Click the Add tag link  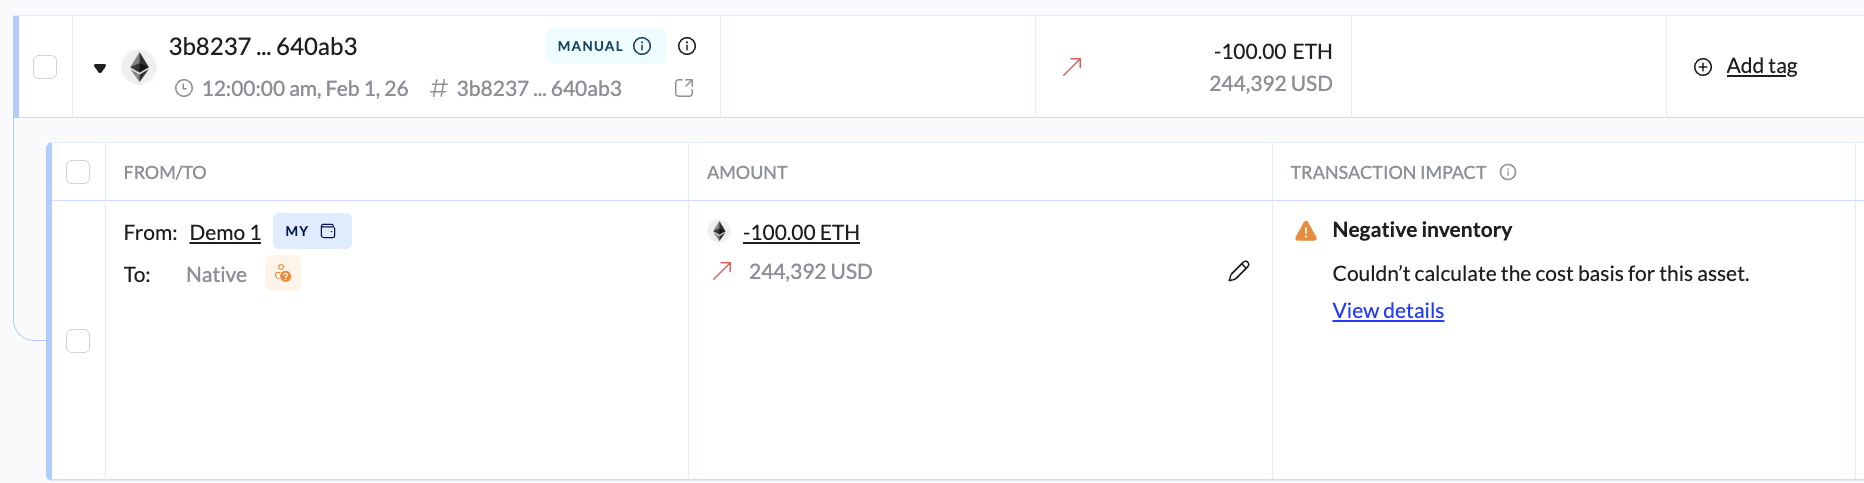1761,66
